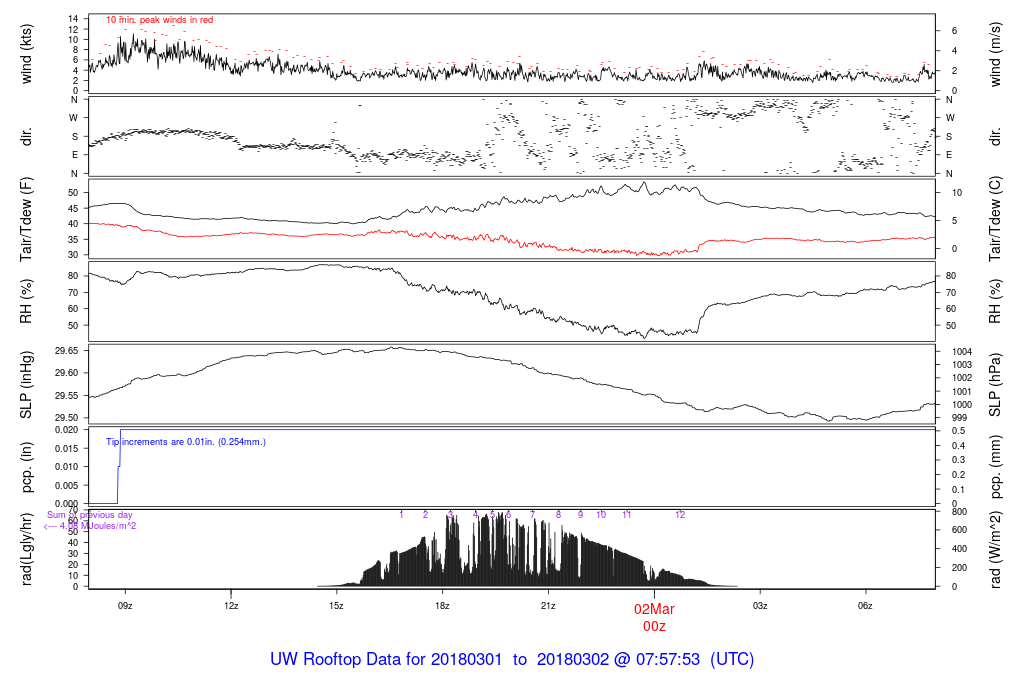The width and height of the screenshot is (1024, 700).
Task: Click the '09z' time axis label
Action: (x=125, y=606)
